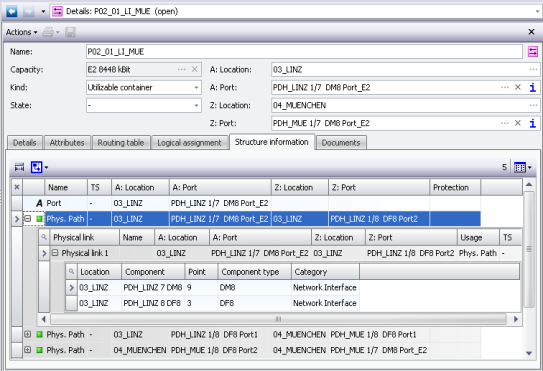Click vertical scrollbar up arrow
Viewport: 543px width, 371px height.
(529, 185)
